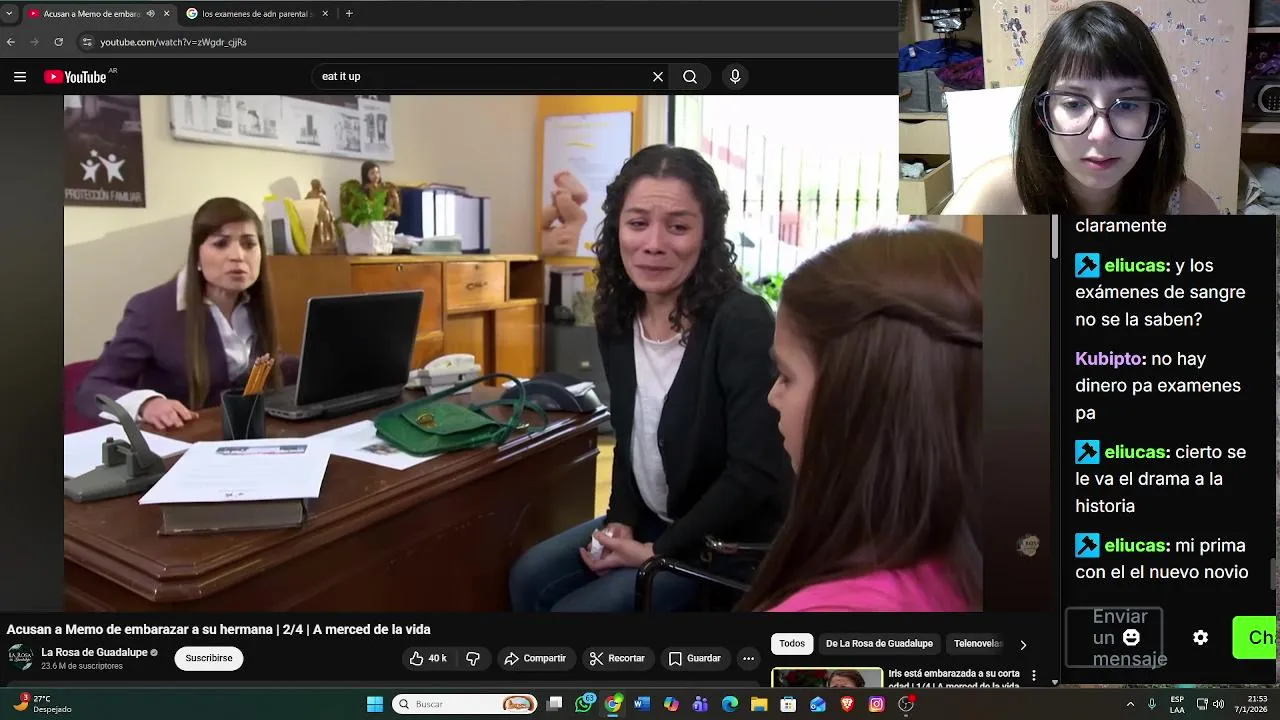Open the site information icon beside the URL
Screen dimensions: 1280x720
click(x=87, y=42)
